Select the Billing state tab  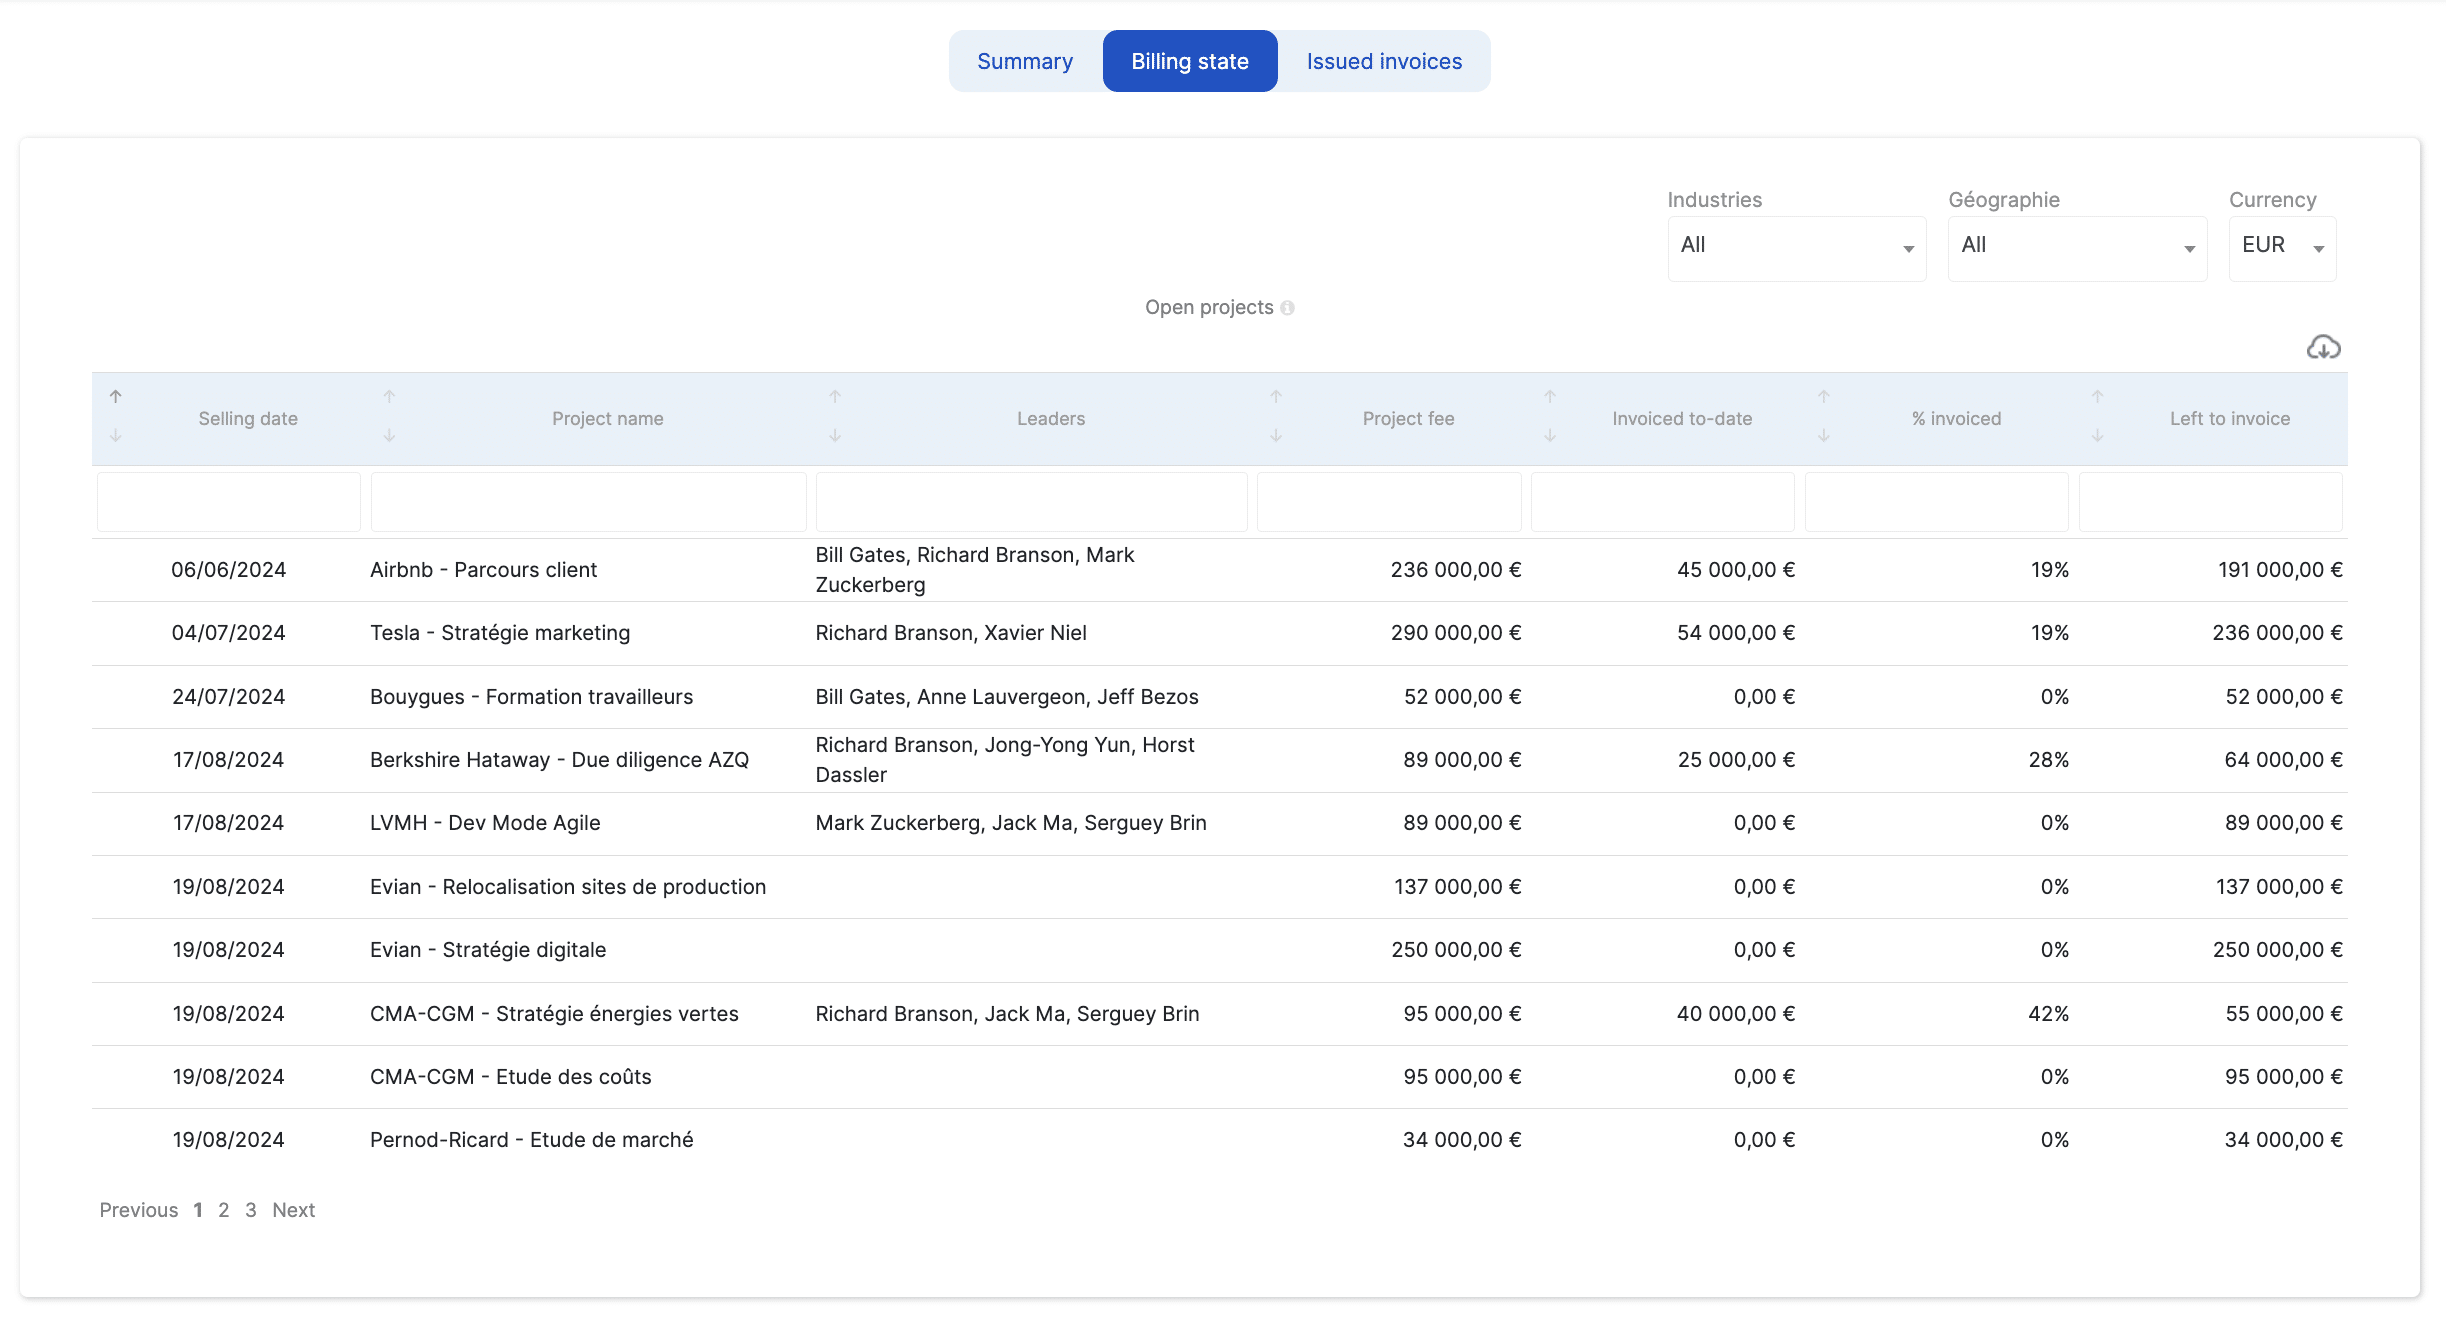[x=1190, y=61]
